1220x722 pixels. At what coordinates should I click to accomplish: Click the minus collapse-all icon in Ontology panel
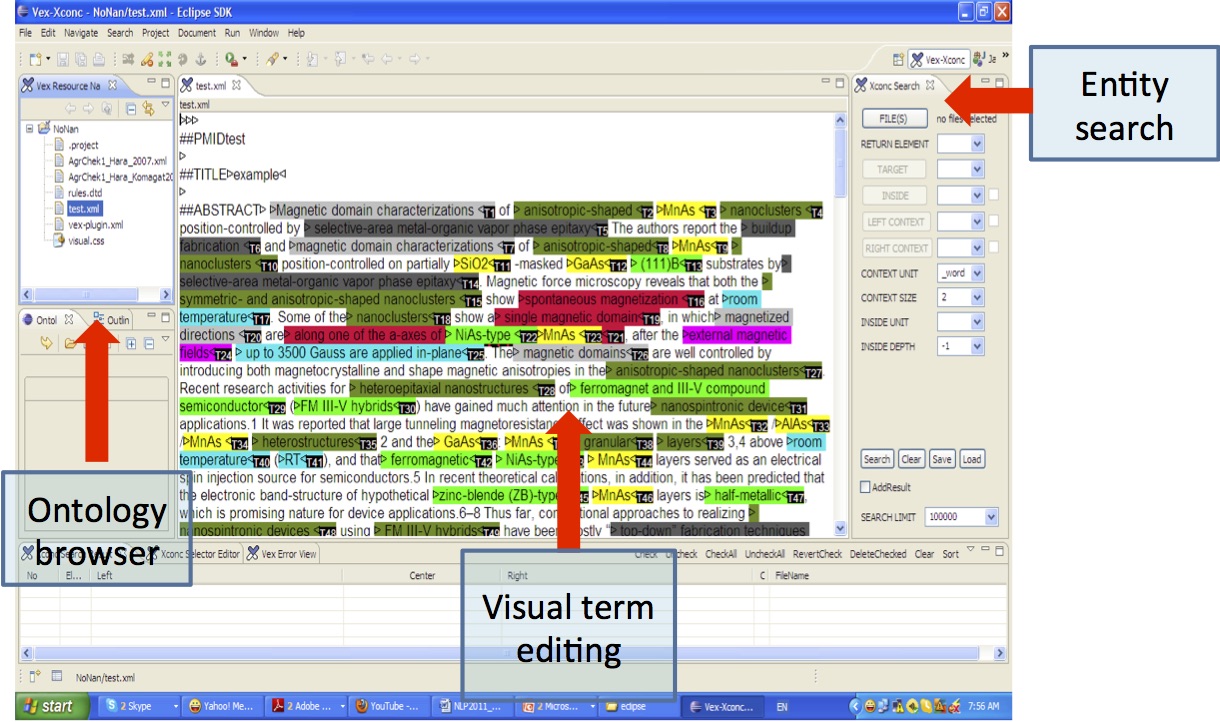point(147,344)
